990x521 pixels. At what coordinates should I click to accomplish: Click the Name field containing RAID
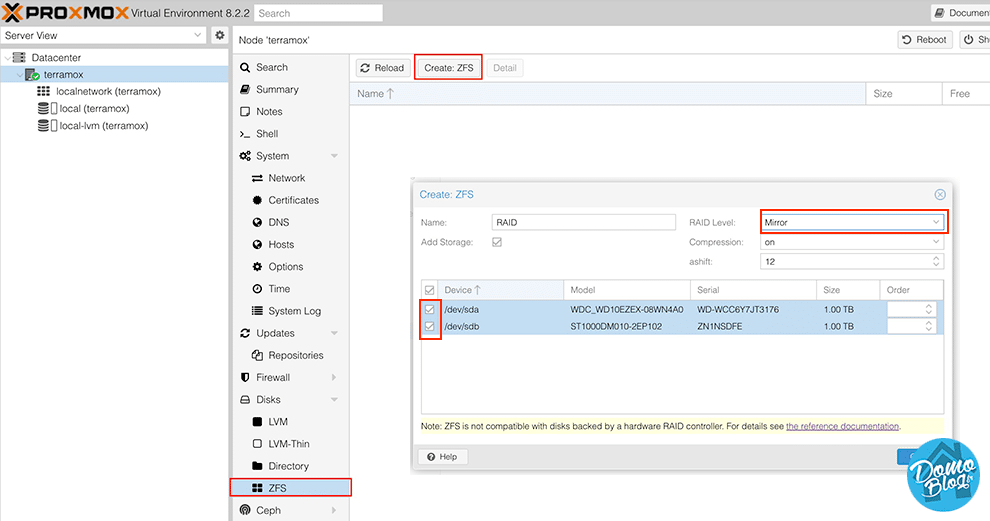point(583,222)
